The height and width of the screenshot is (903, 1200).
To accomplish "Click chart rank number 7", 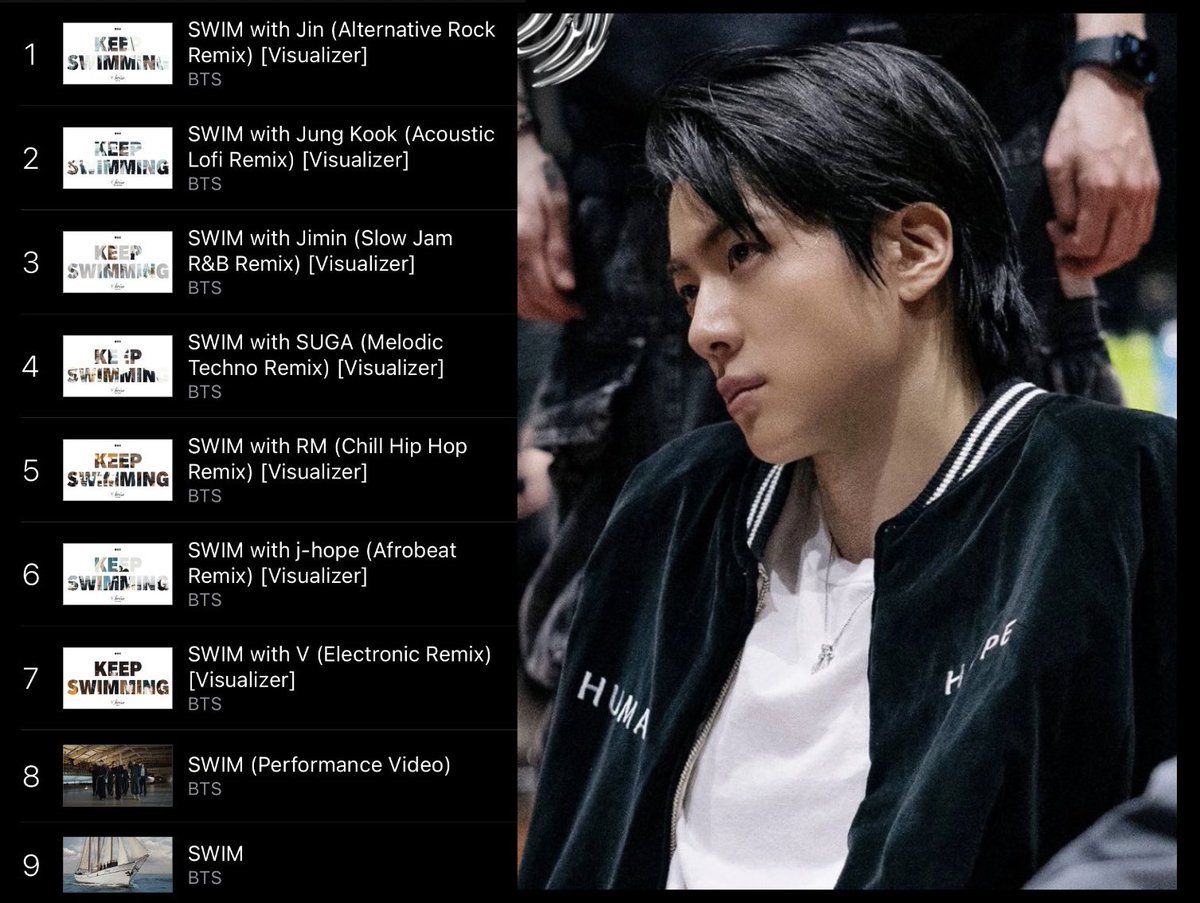I will (31, 678).
